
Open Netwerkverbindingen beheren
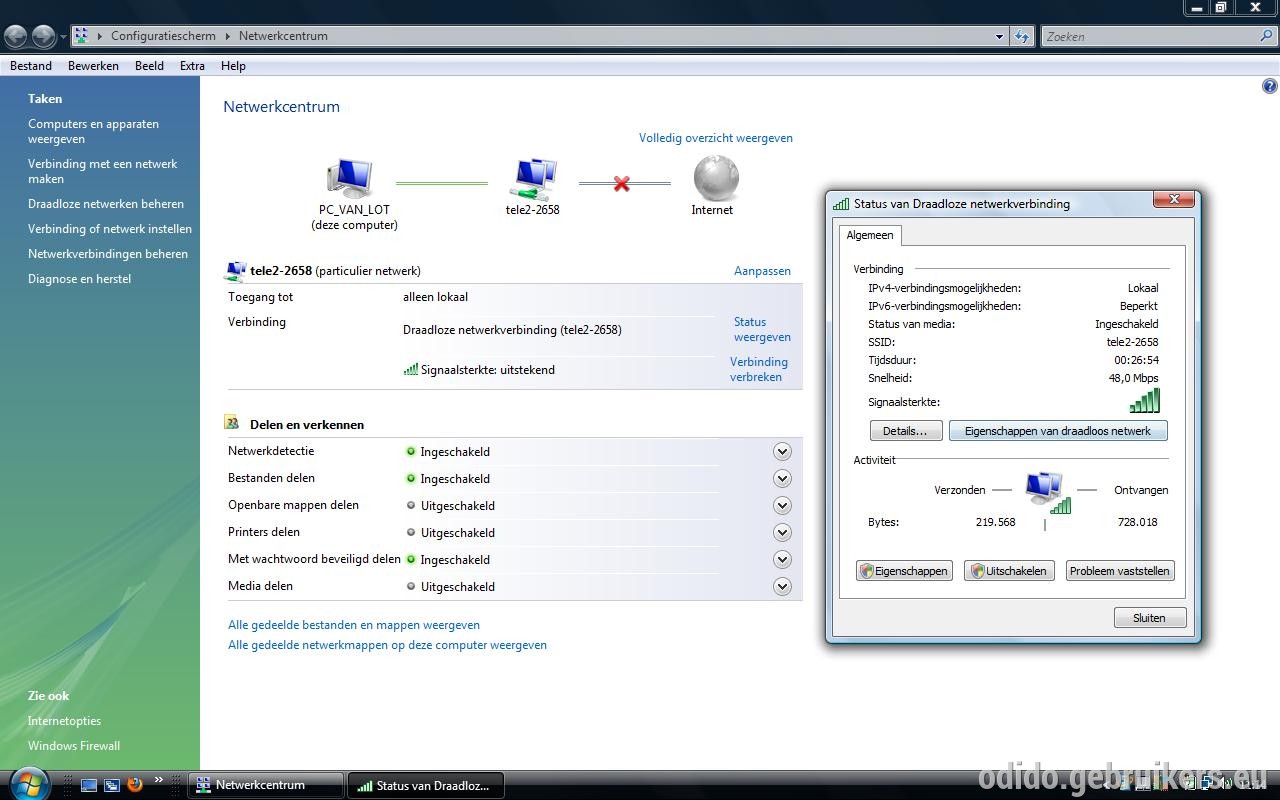[108, 254]
